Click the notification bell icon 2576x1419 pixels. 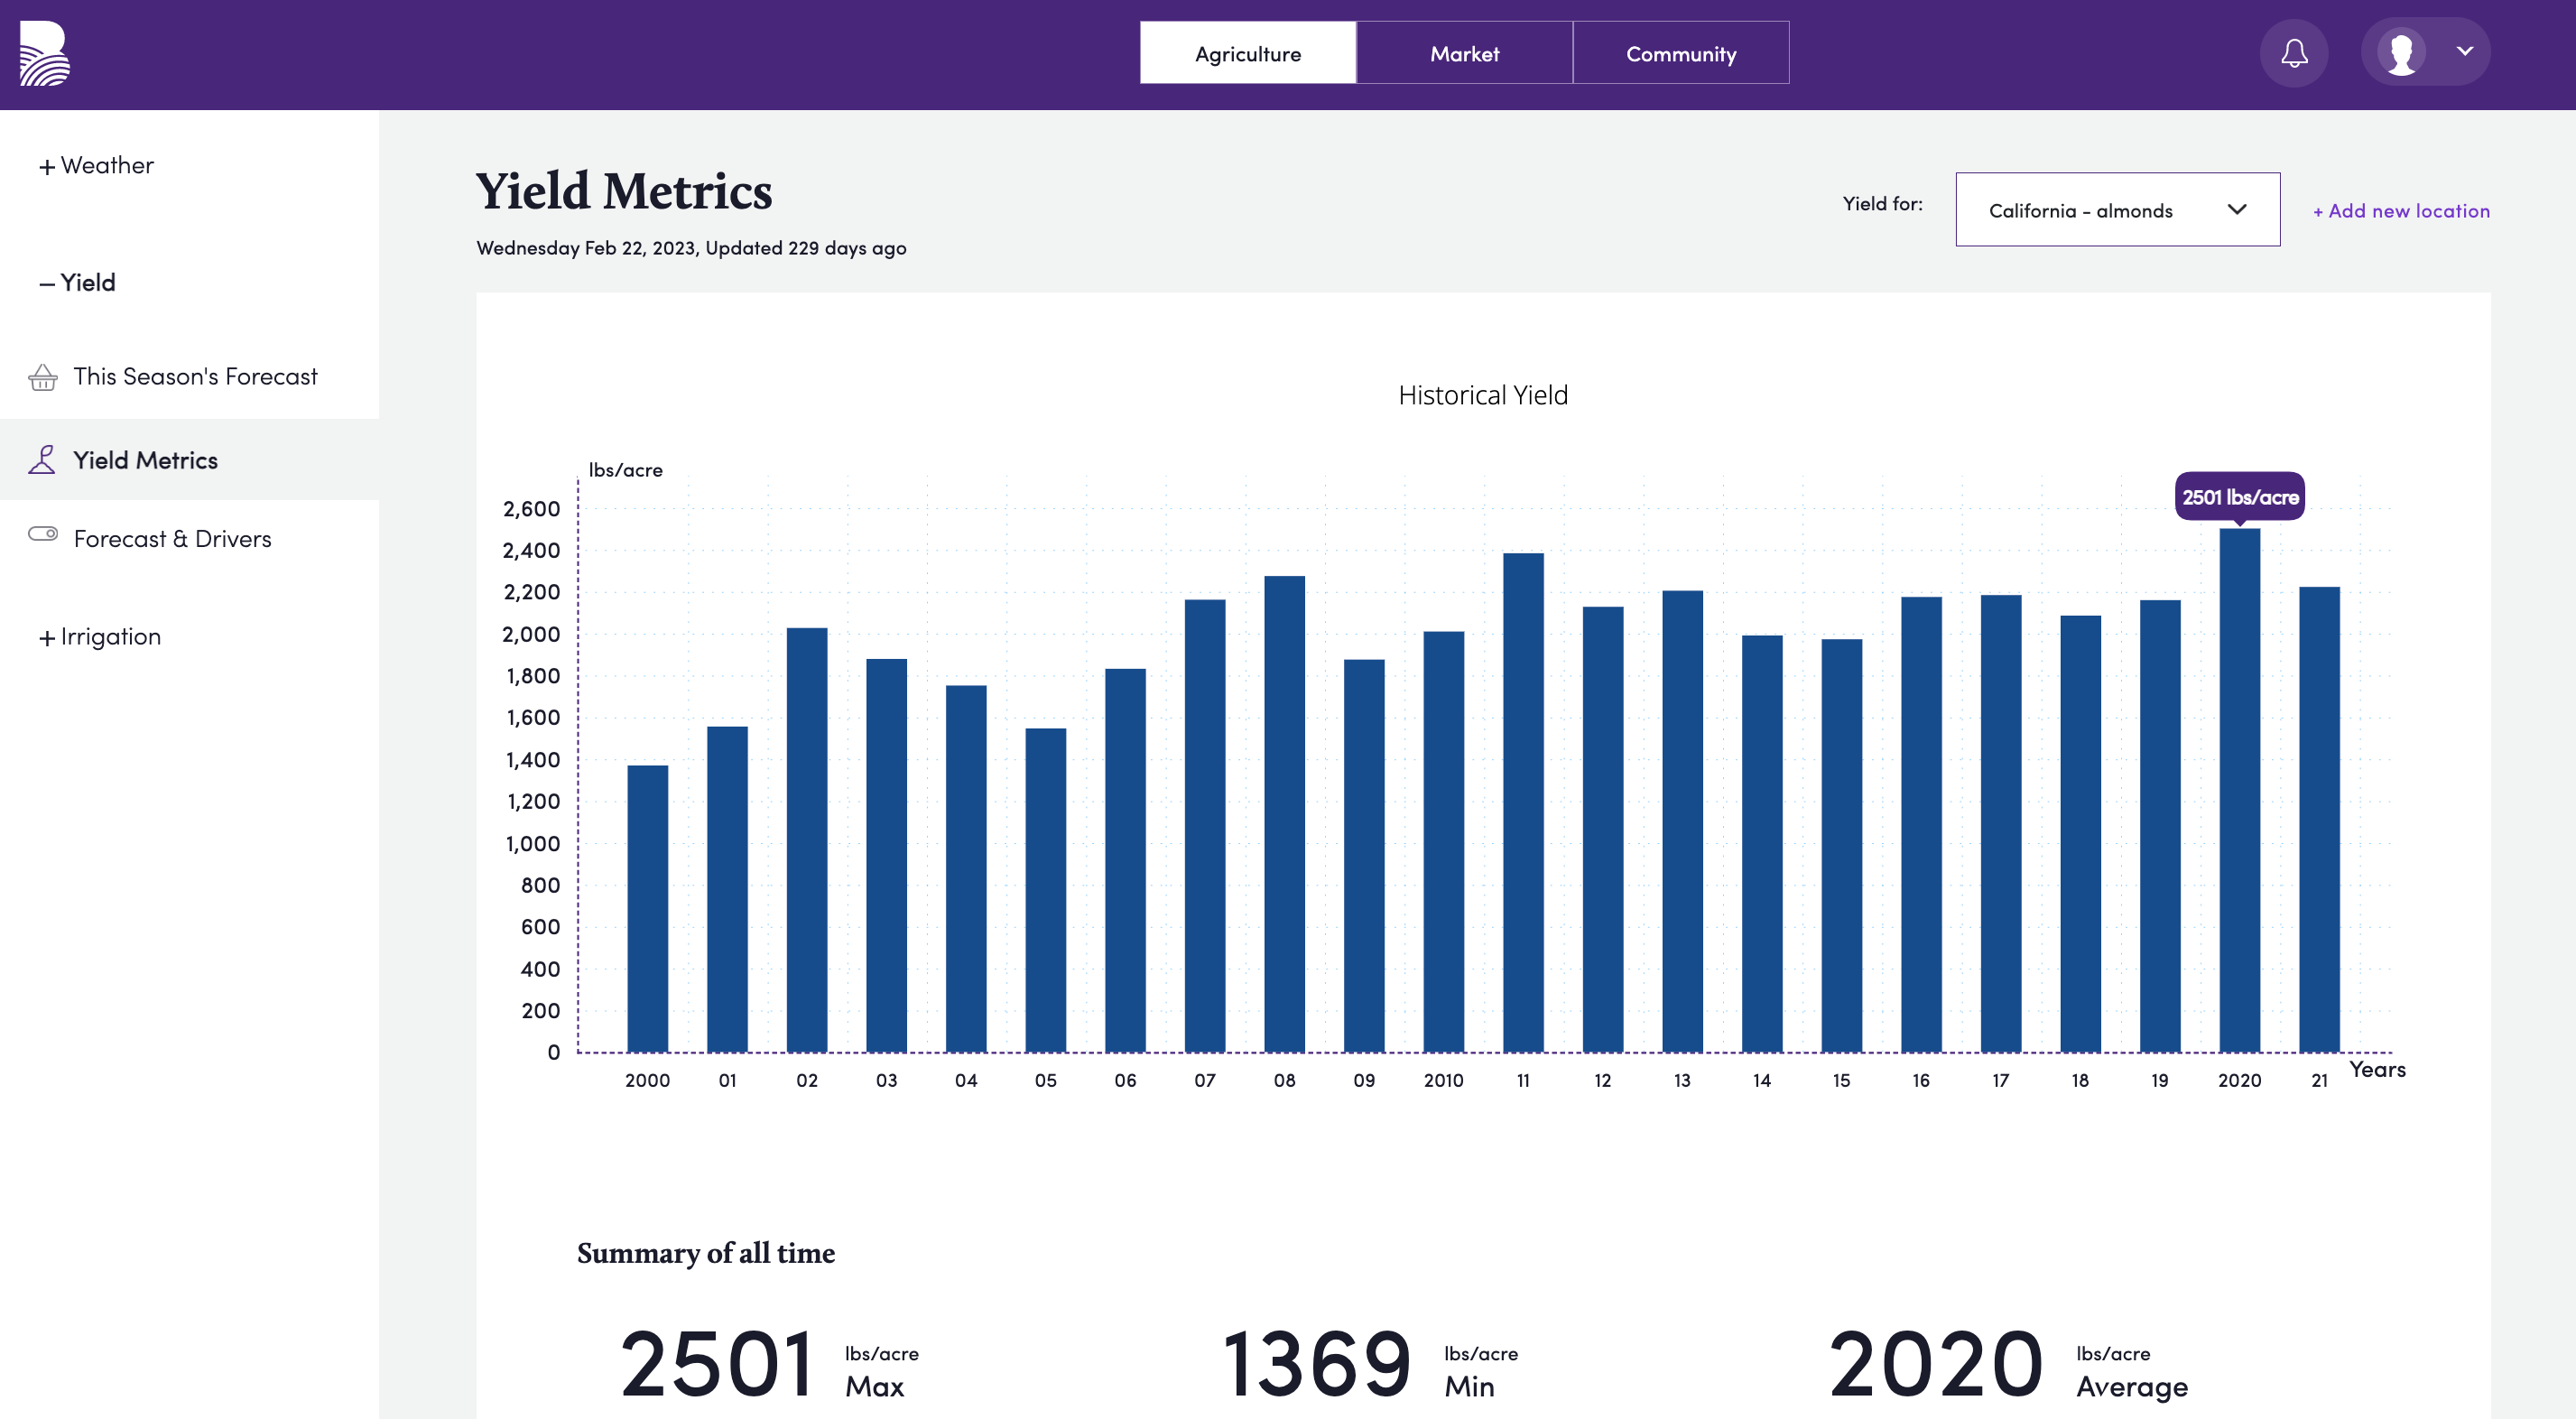[x=2294, y=51]
